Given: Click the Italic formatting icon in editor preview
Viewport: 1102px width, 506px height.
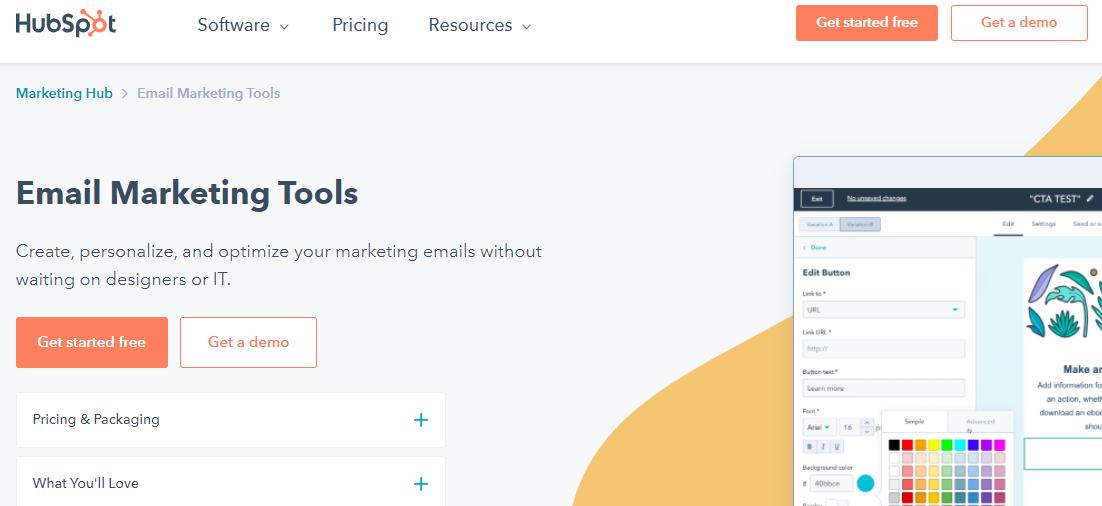Looking at the screenshot, I should click(x=823, y=446).
